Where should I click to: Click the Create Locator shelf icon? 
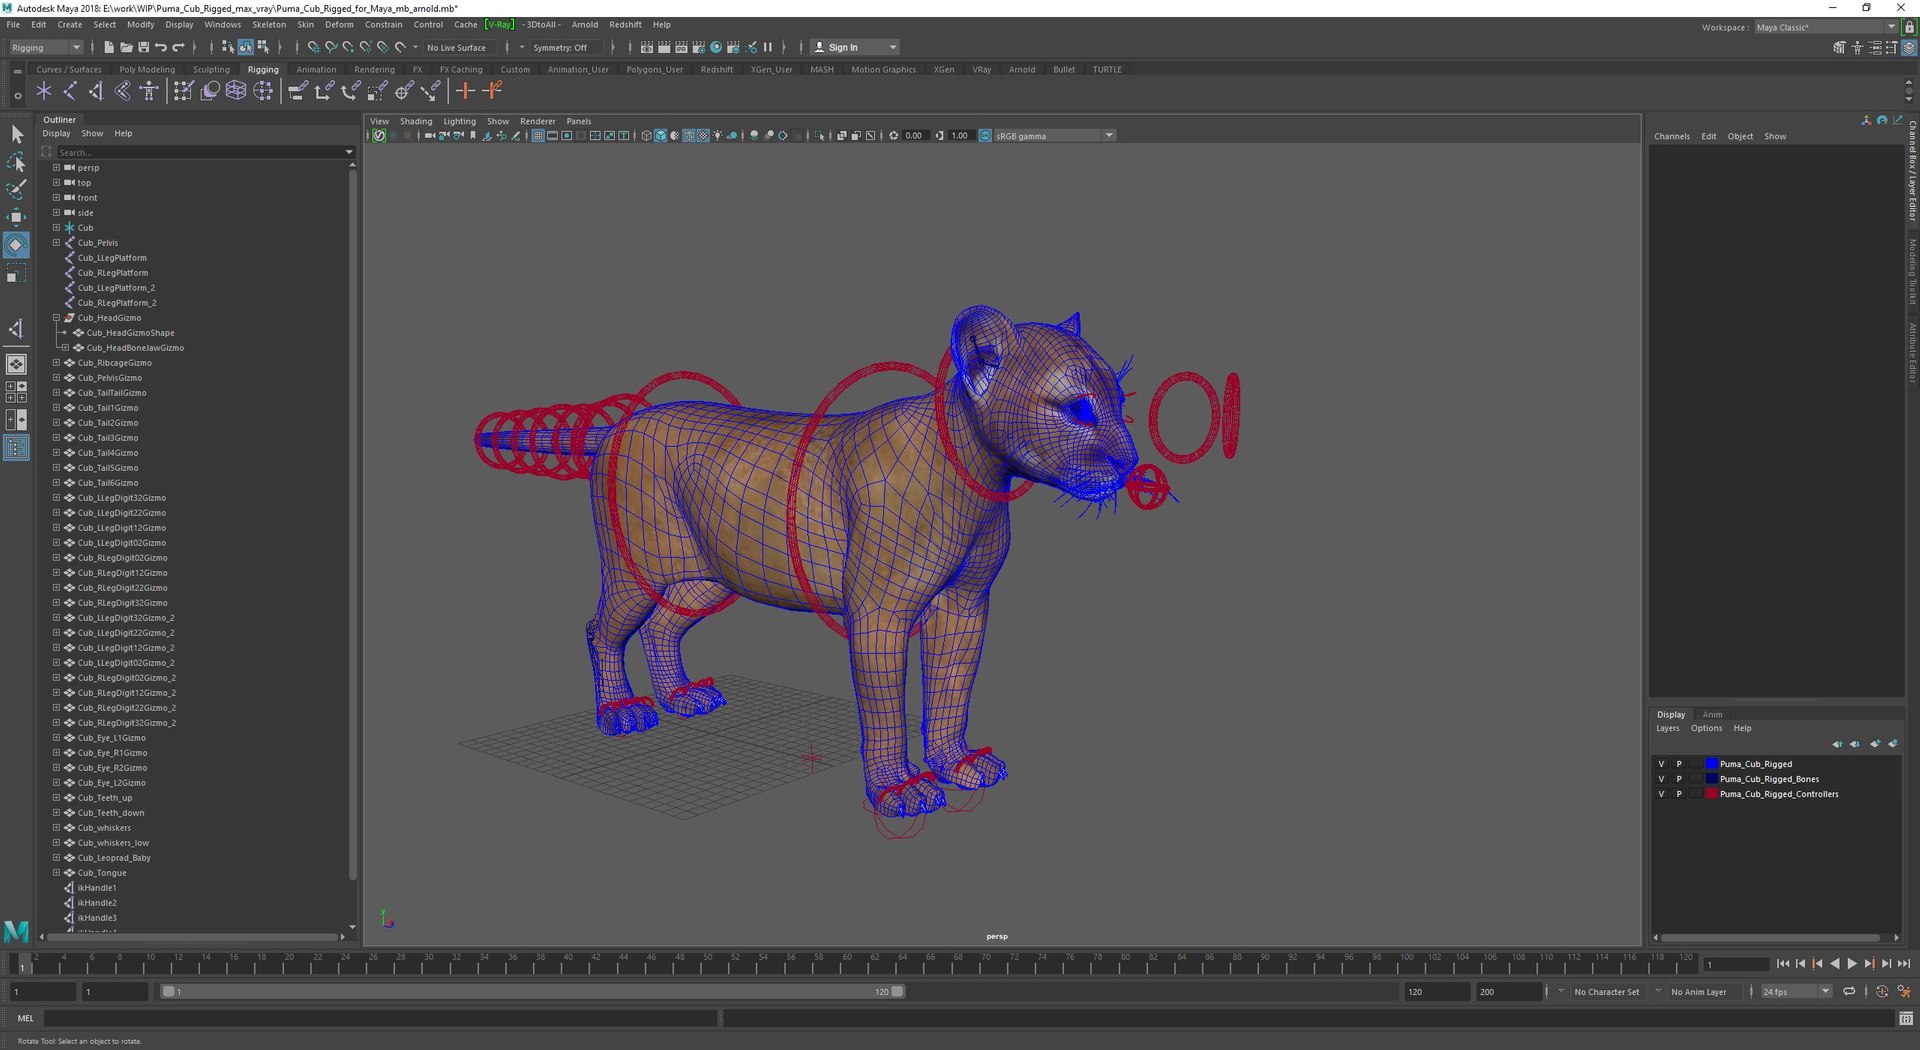(44, 91)
